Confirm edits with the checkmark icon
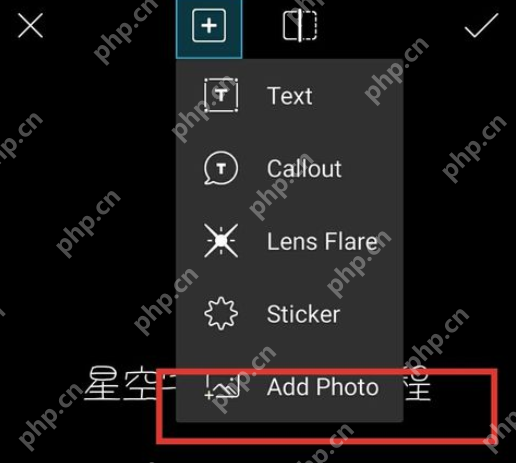 tap(482, 26)
